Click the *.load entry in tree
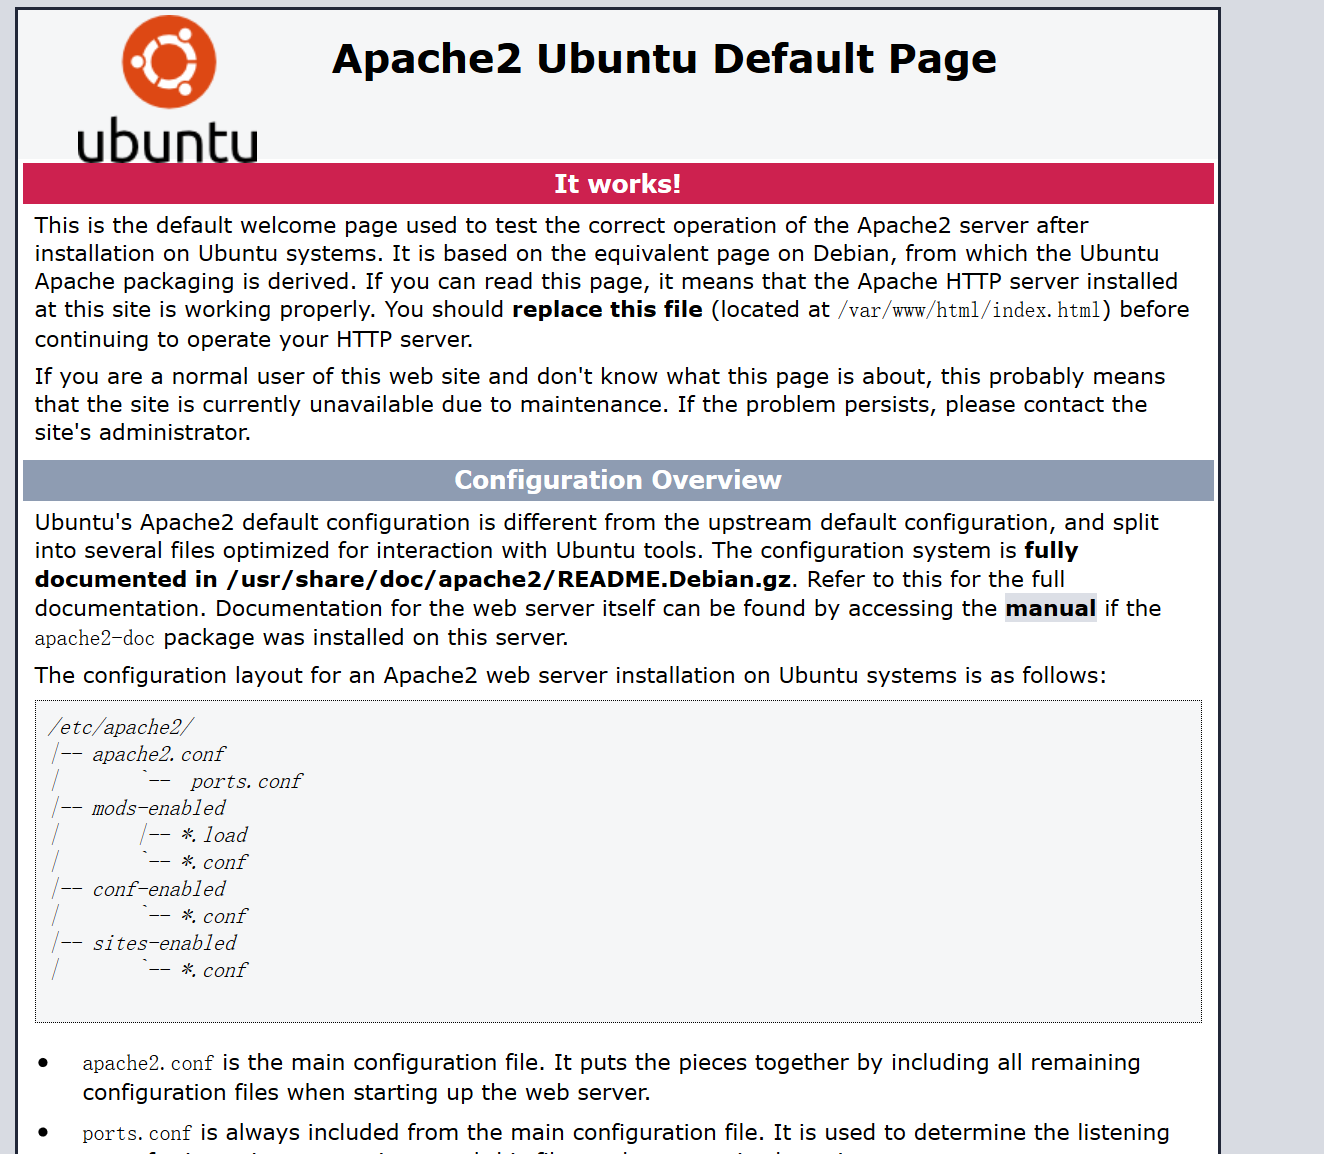 coord(214,835)
